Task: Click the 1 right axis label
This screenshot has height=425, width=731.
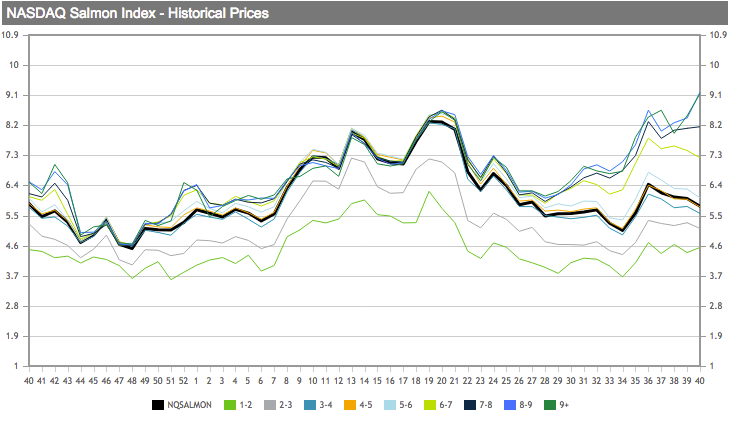Action: pos(712,366)
